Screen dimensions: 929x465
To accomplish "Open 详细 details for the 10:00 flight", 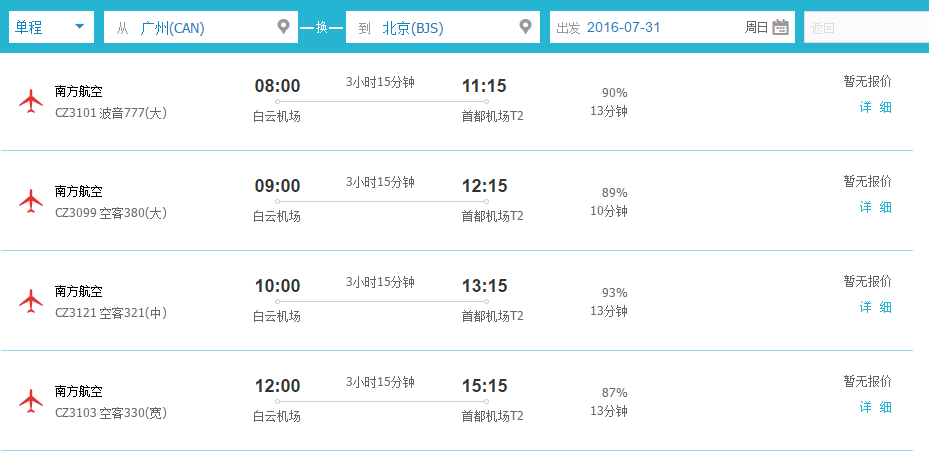I will click(876, 307).
